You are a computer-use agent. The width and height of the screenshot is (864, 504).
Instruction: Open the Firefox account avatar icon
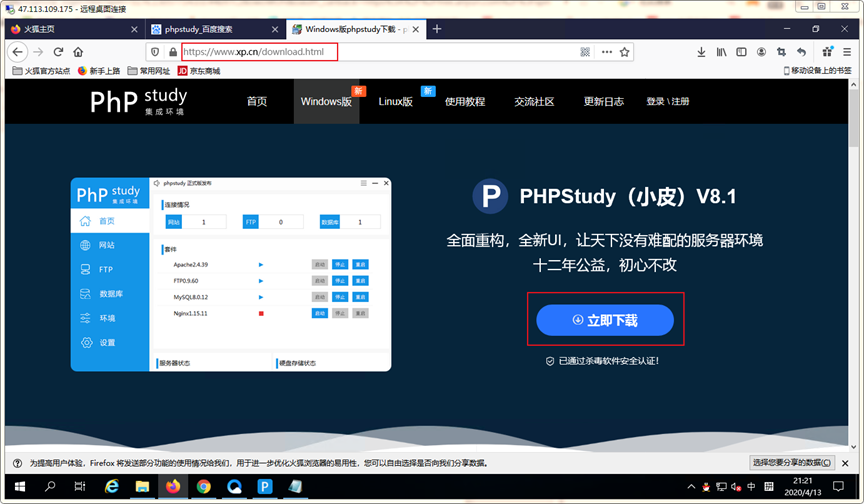[x=761, y=52]
